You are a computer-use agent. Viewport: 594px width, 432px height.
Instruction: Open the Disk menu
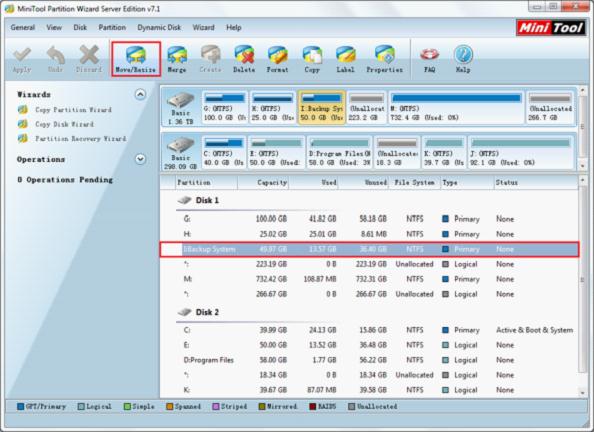pos(80,27)
